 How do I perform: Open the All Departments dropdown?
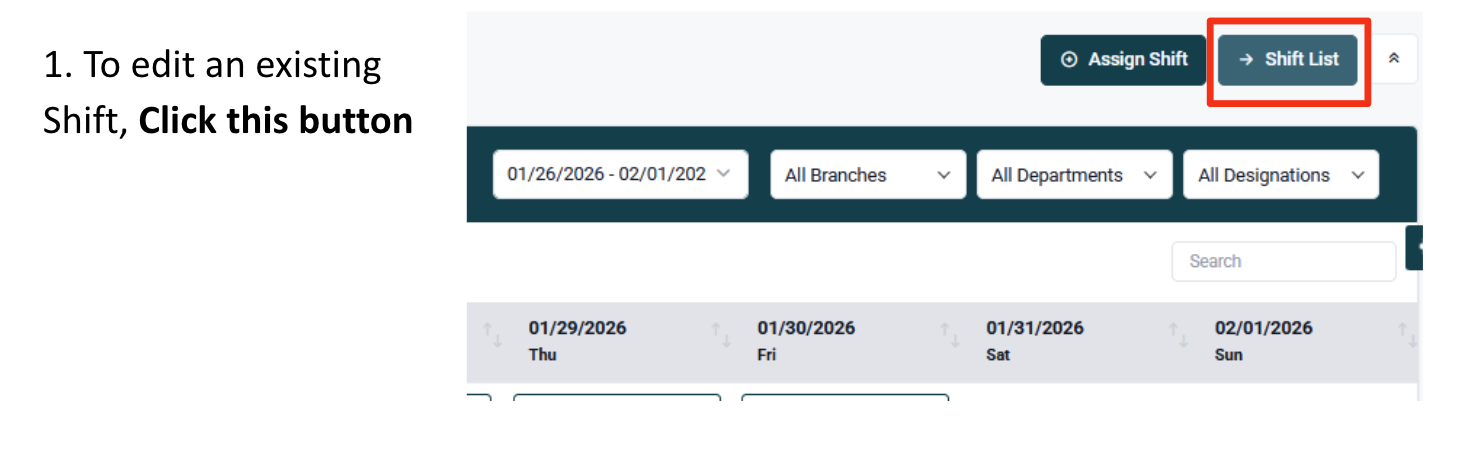(1074, 175)
